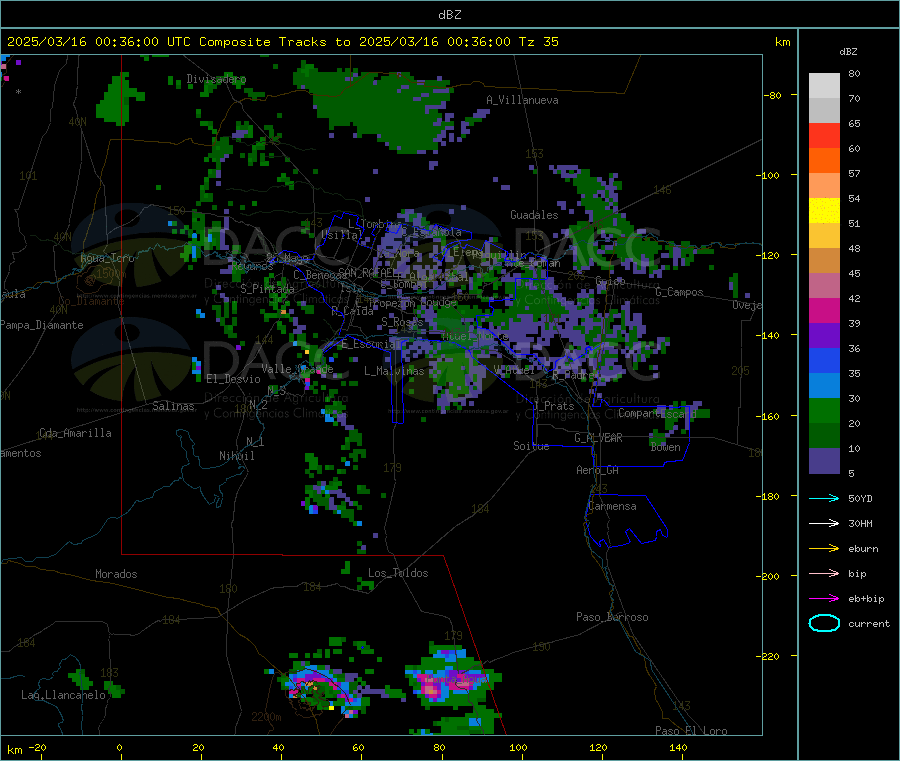Click the A_Villanueva map label
900x761 pixels.
[522, 100]
